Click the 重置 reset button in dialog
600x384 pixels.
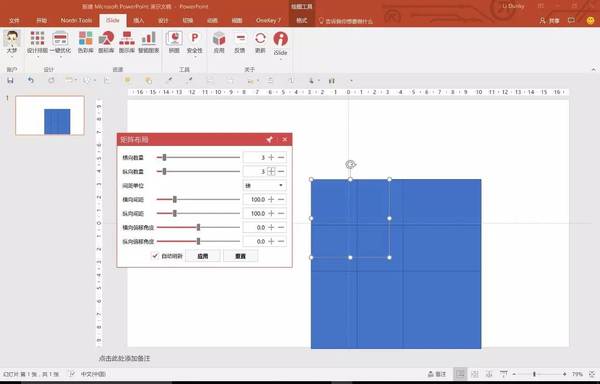[240, 256]
